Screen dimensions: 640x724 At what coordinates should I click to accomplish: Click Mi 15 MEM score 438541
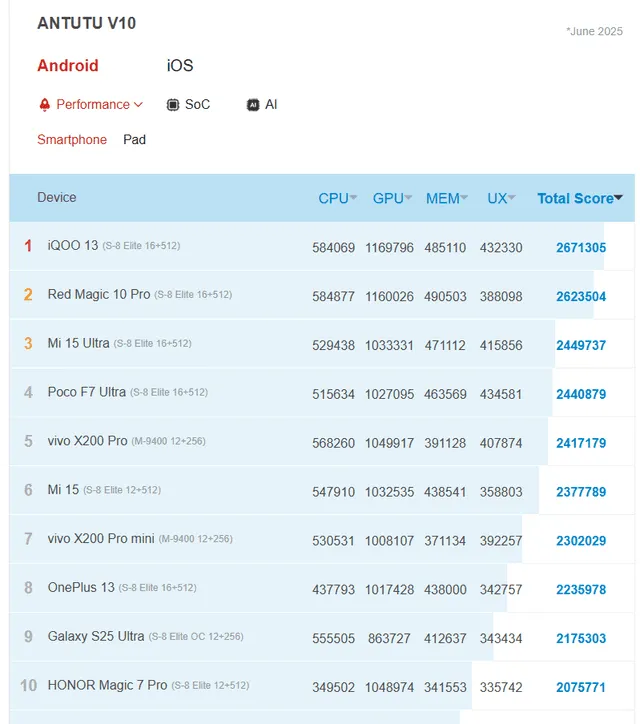point(445,492)
